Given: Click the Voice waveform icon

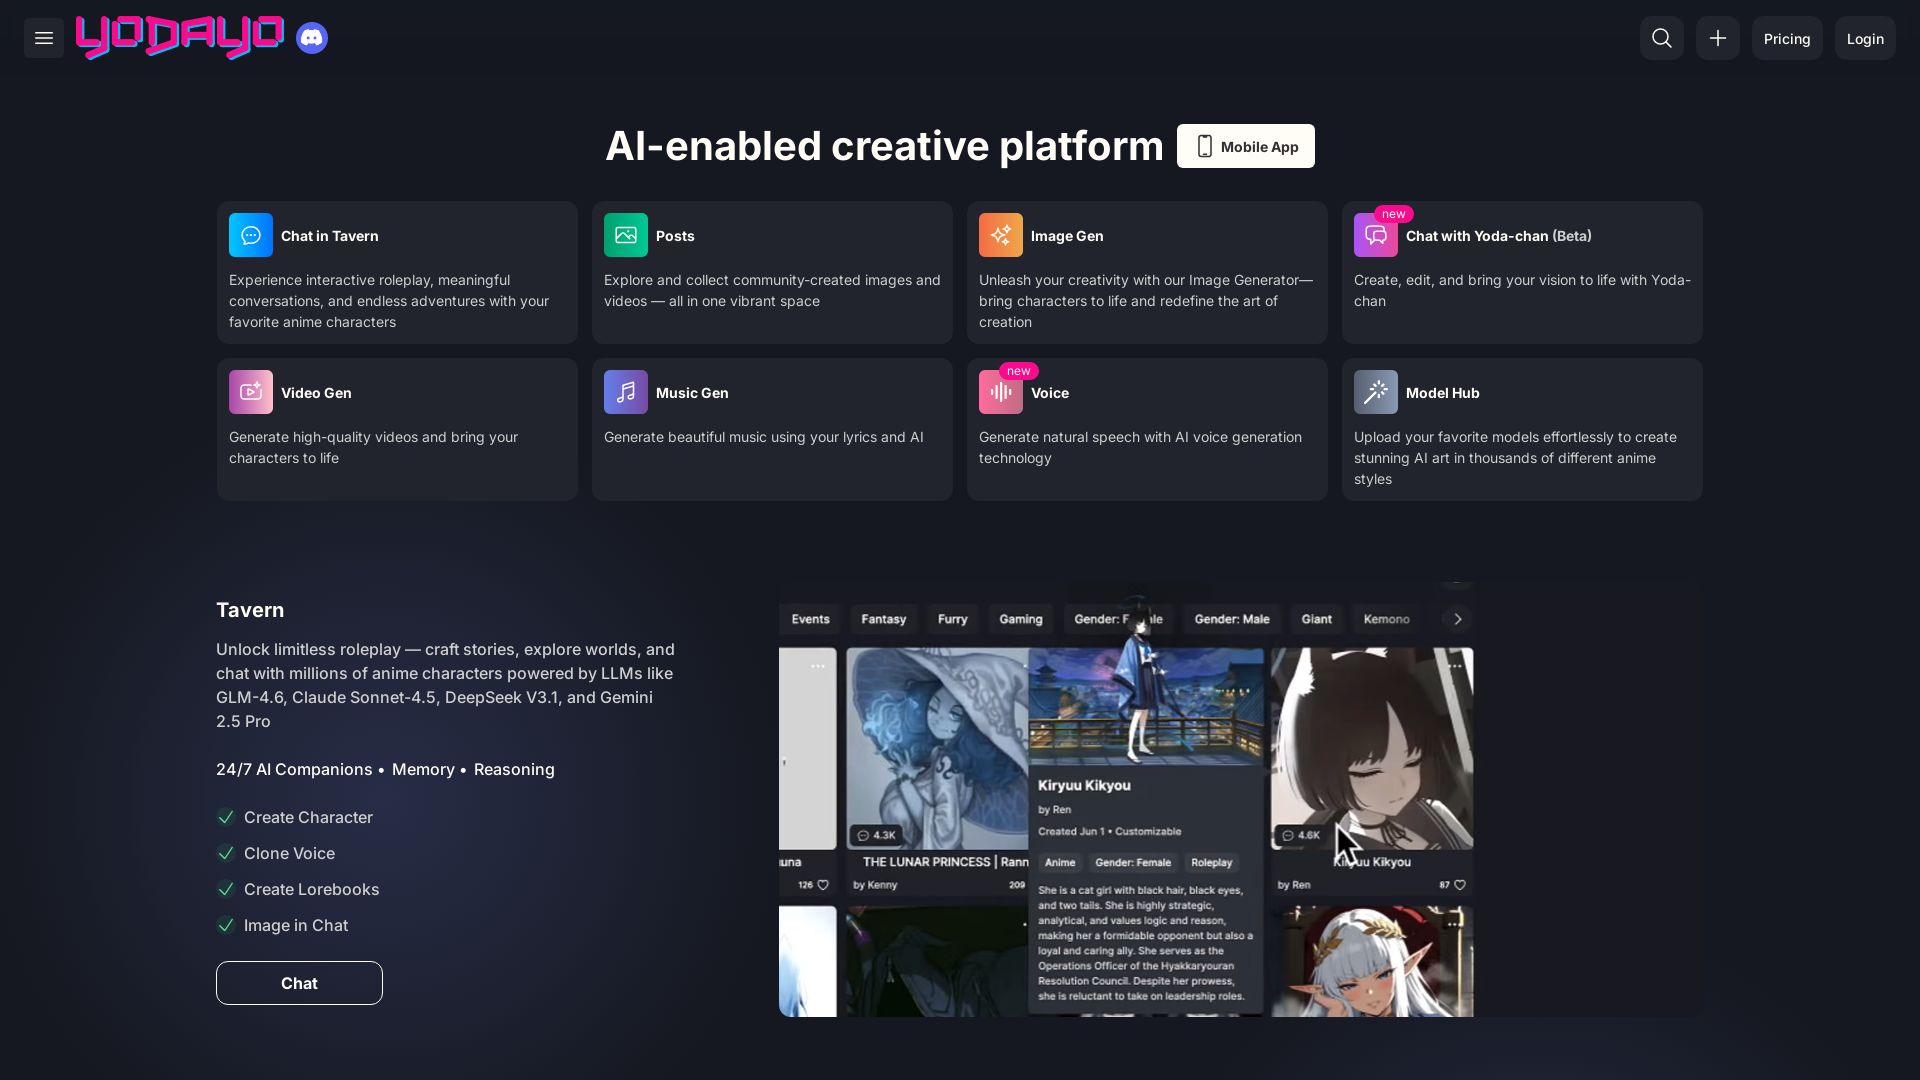Looking at the screenshot, I should (1001, 393).
